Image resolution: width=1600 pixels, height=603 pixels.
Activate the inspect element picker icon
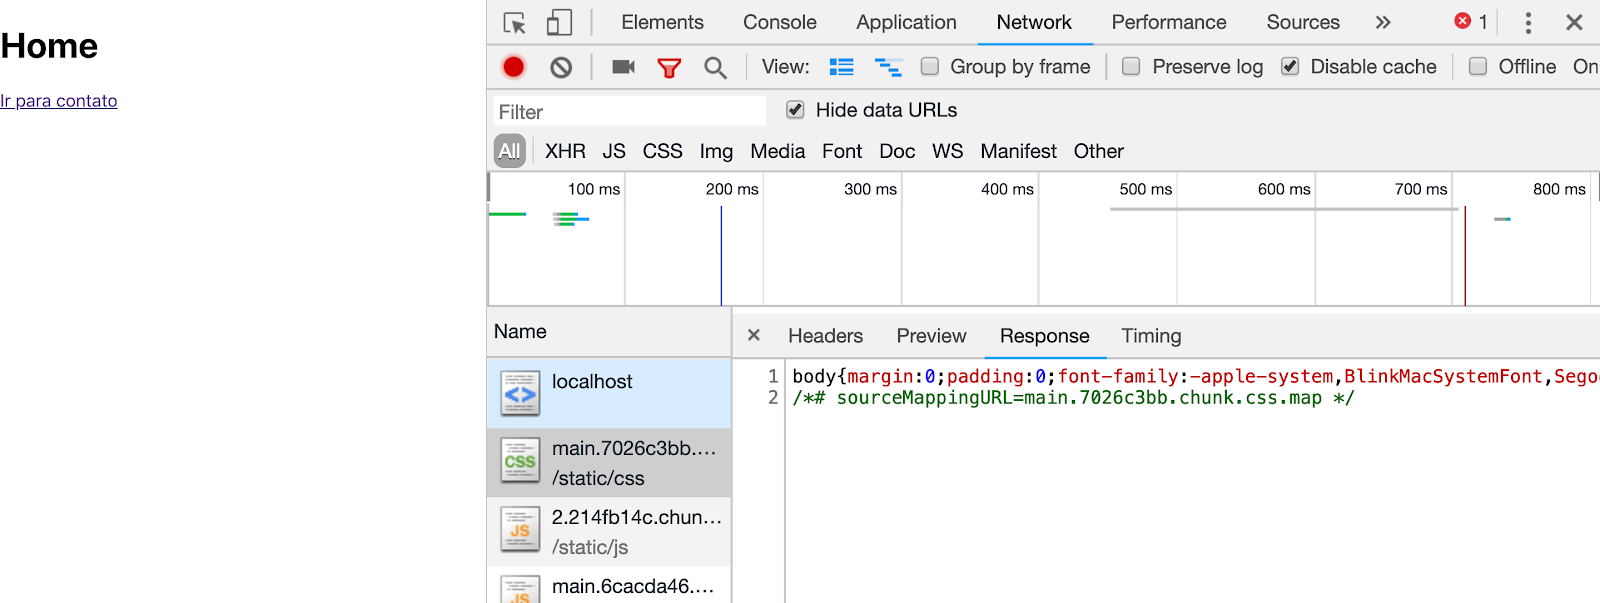(515, 22)
